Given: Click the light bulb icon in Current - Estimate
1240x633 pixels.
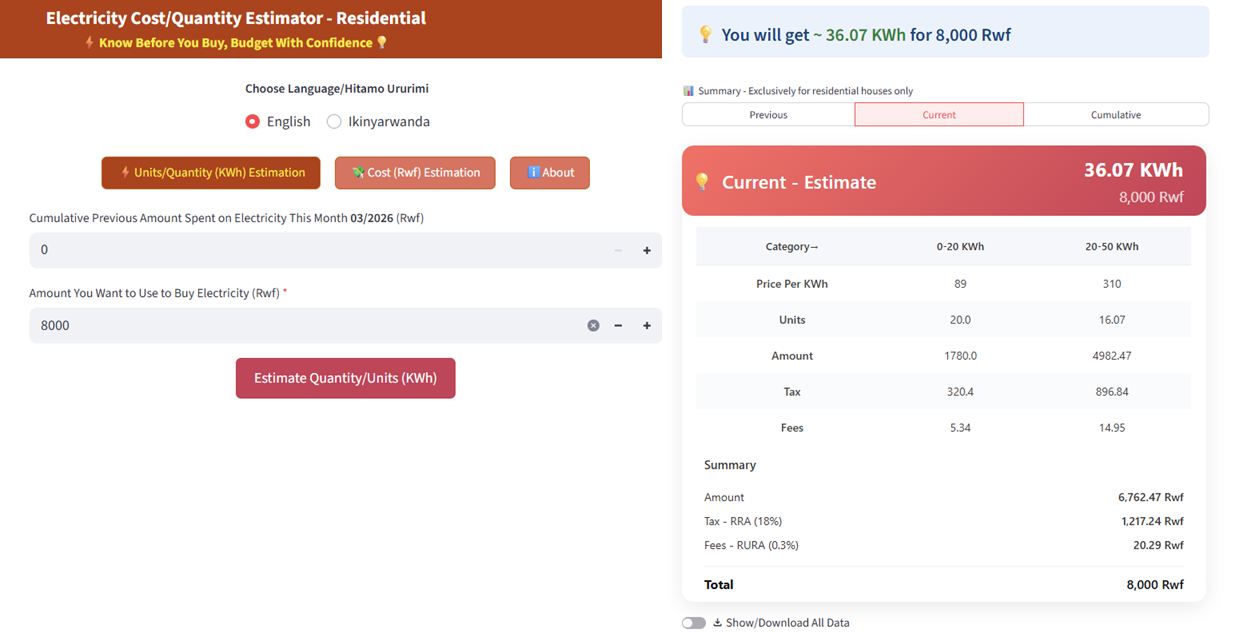Looking at the screenshot, I should (703, 182).
